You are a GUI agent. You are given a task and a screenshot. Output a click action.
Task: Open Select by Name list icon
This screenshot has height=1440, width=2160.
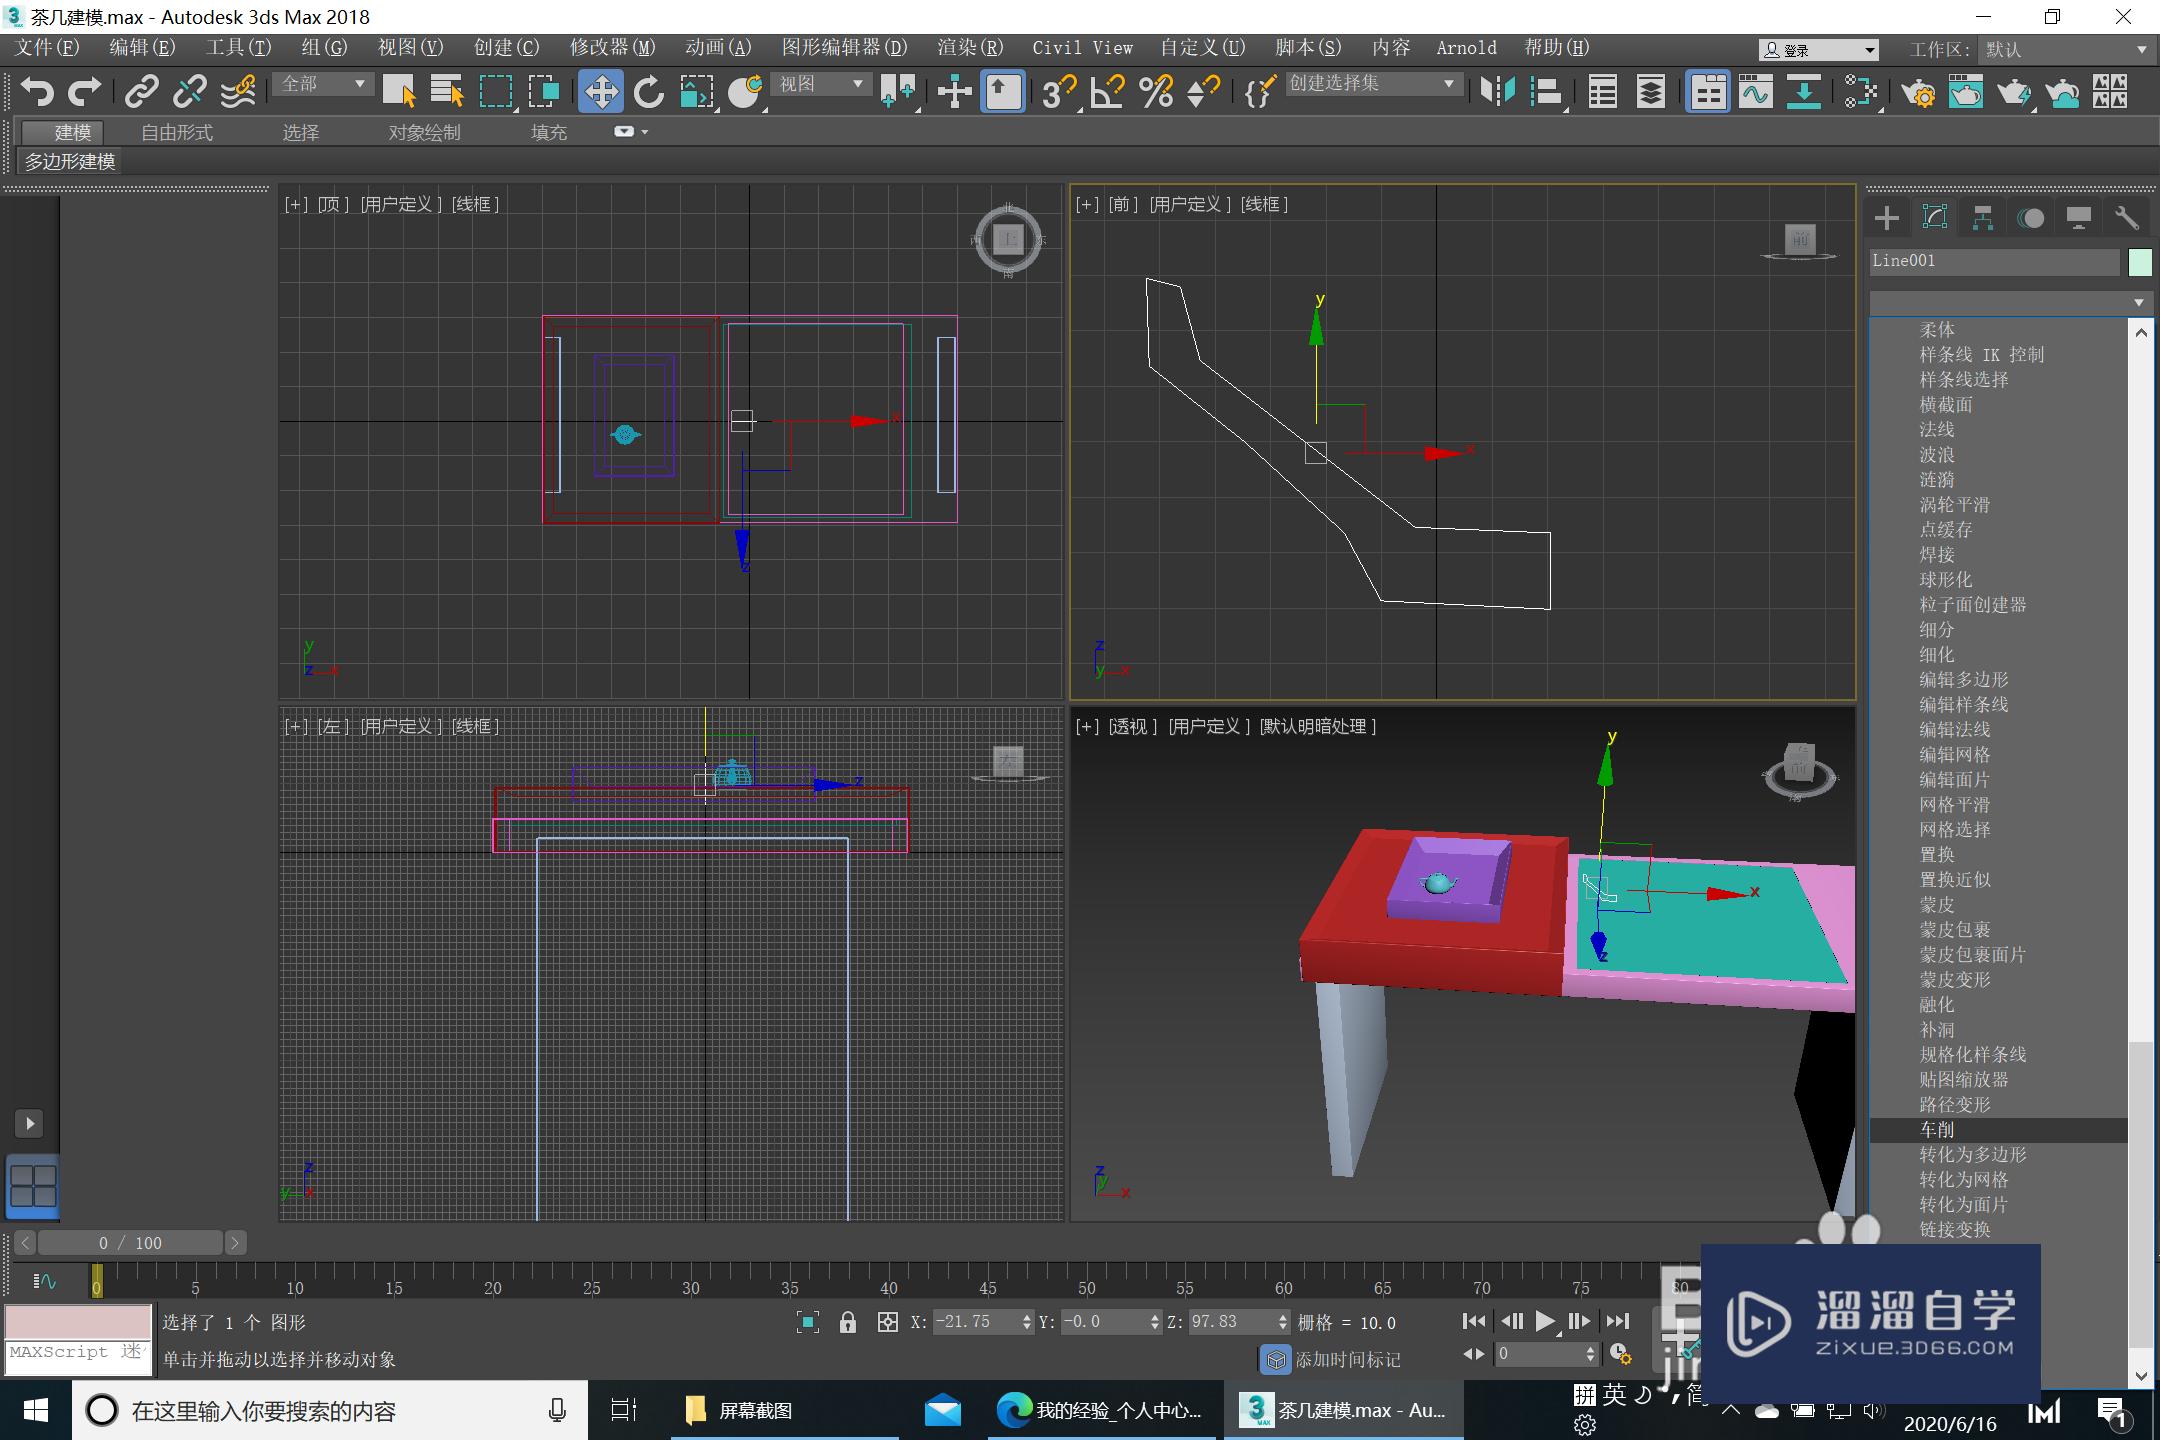coord(447,92)
